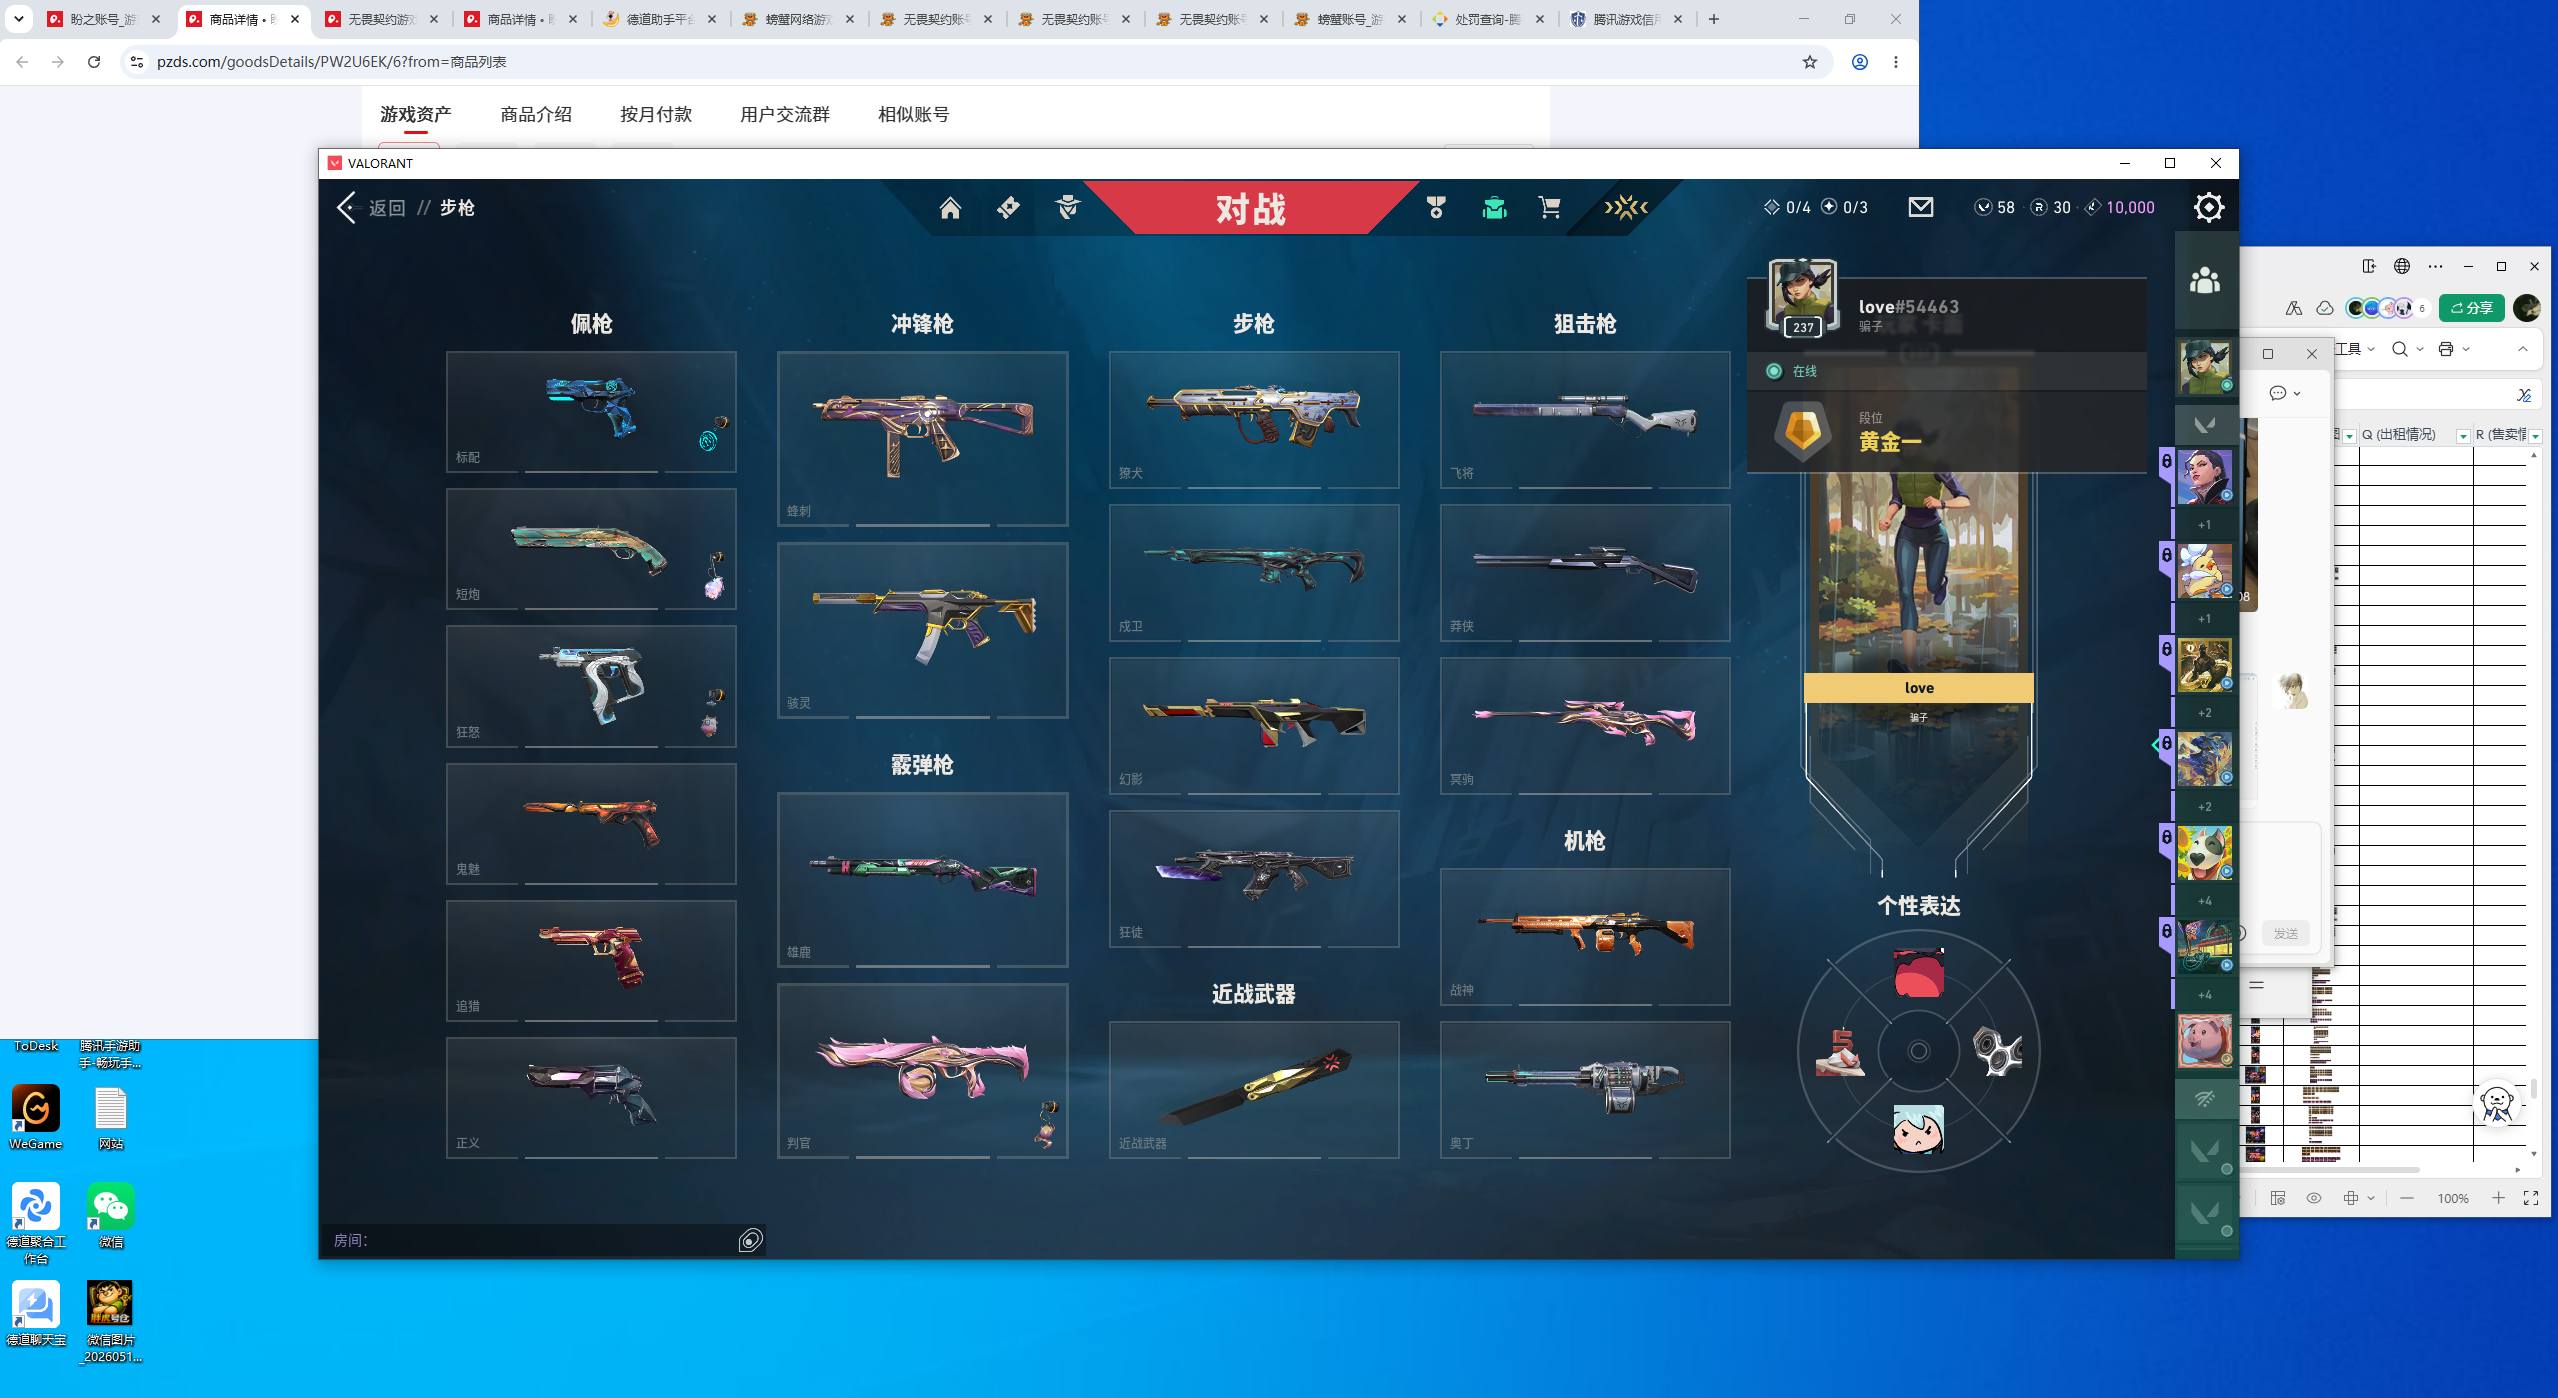Collapse the spreadsheet ribbon with chevron
Screen dimensions: 2558x1398
(2523, 349)
